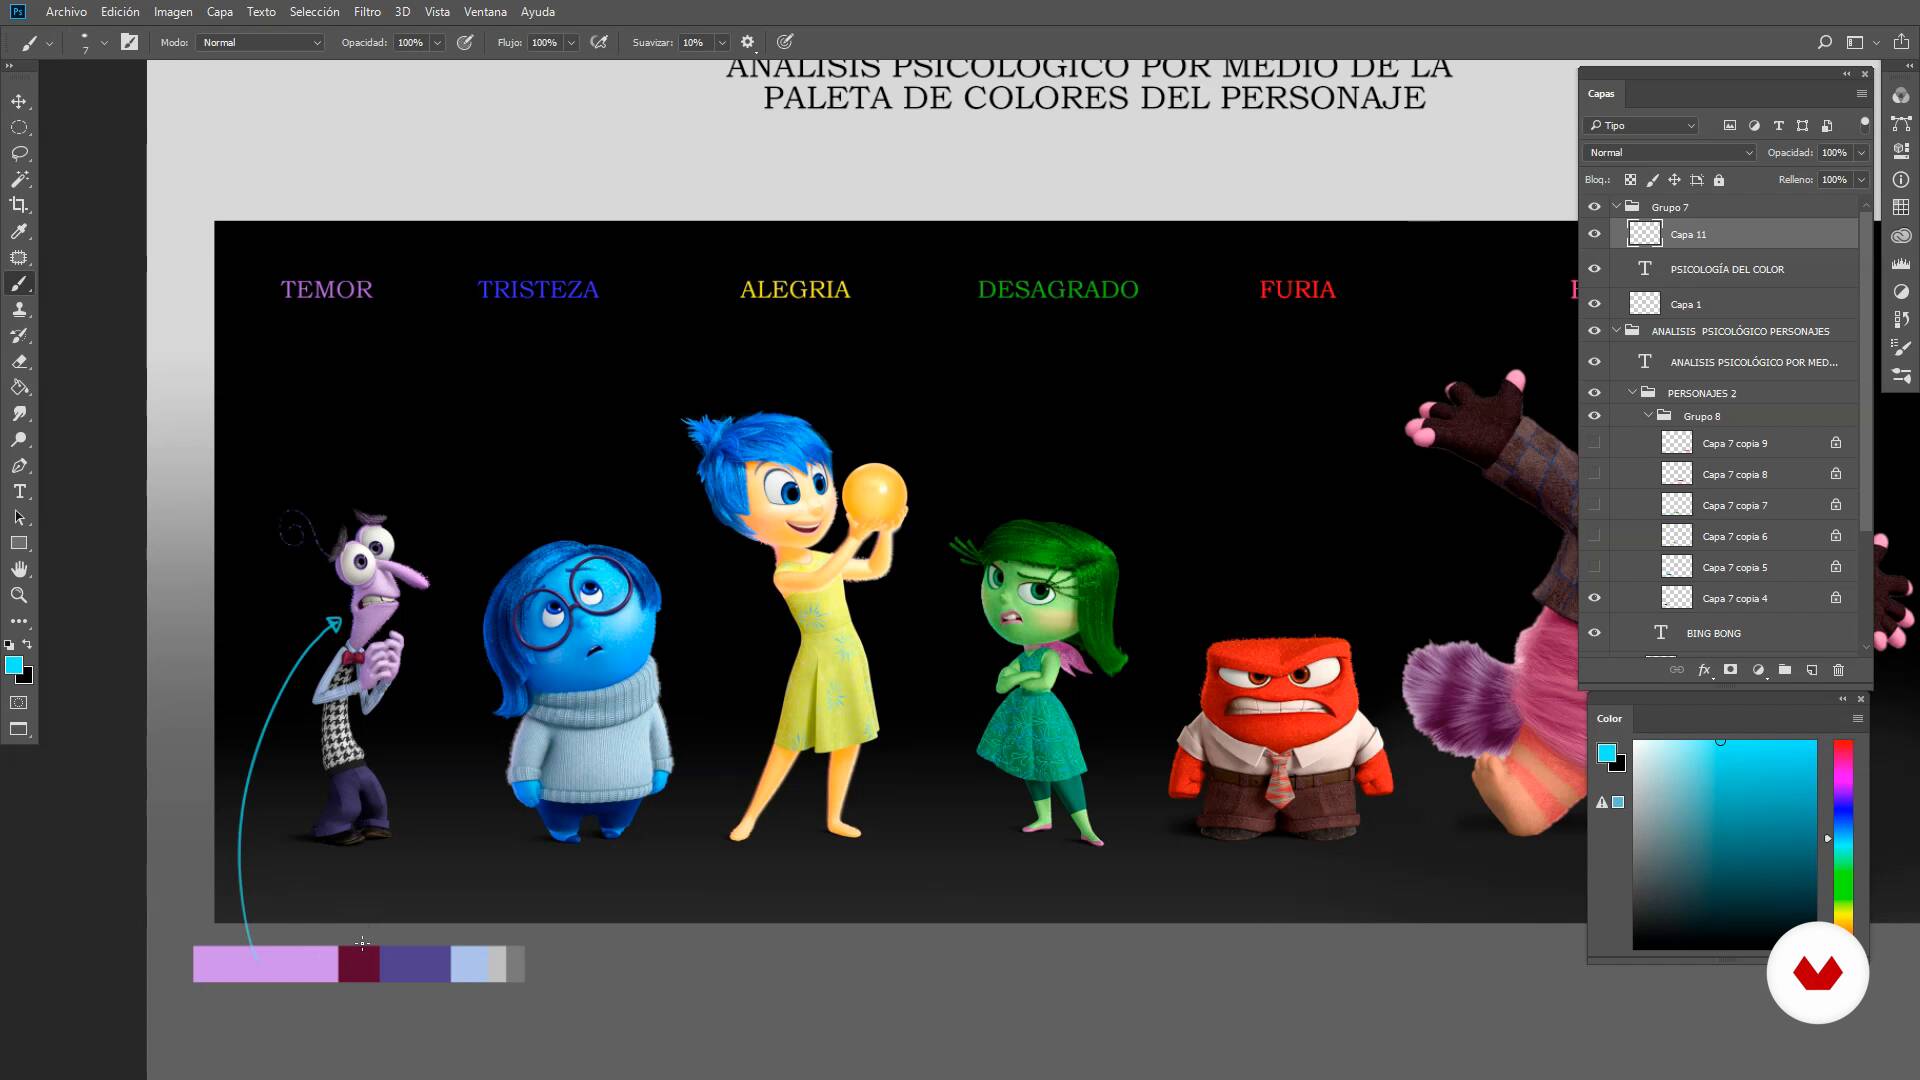Add a layer style with fx icon
Screen dimensions: 1920x1080
[1704, 670]
